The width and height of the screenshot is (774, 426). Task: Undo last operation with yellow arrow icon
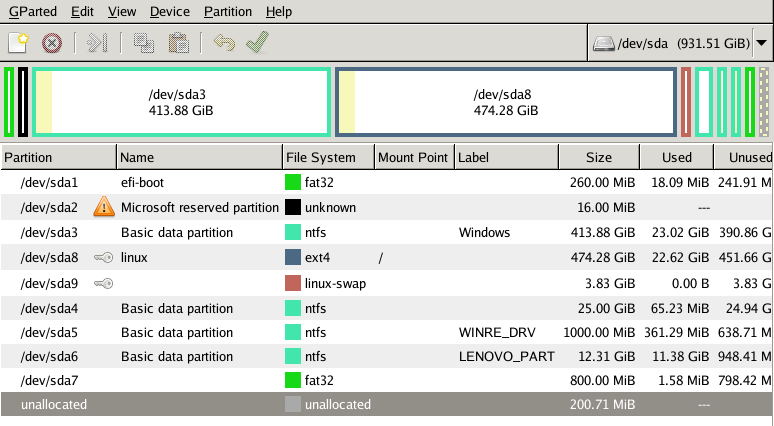224,43
